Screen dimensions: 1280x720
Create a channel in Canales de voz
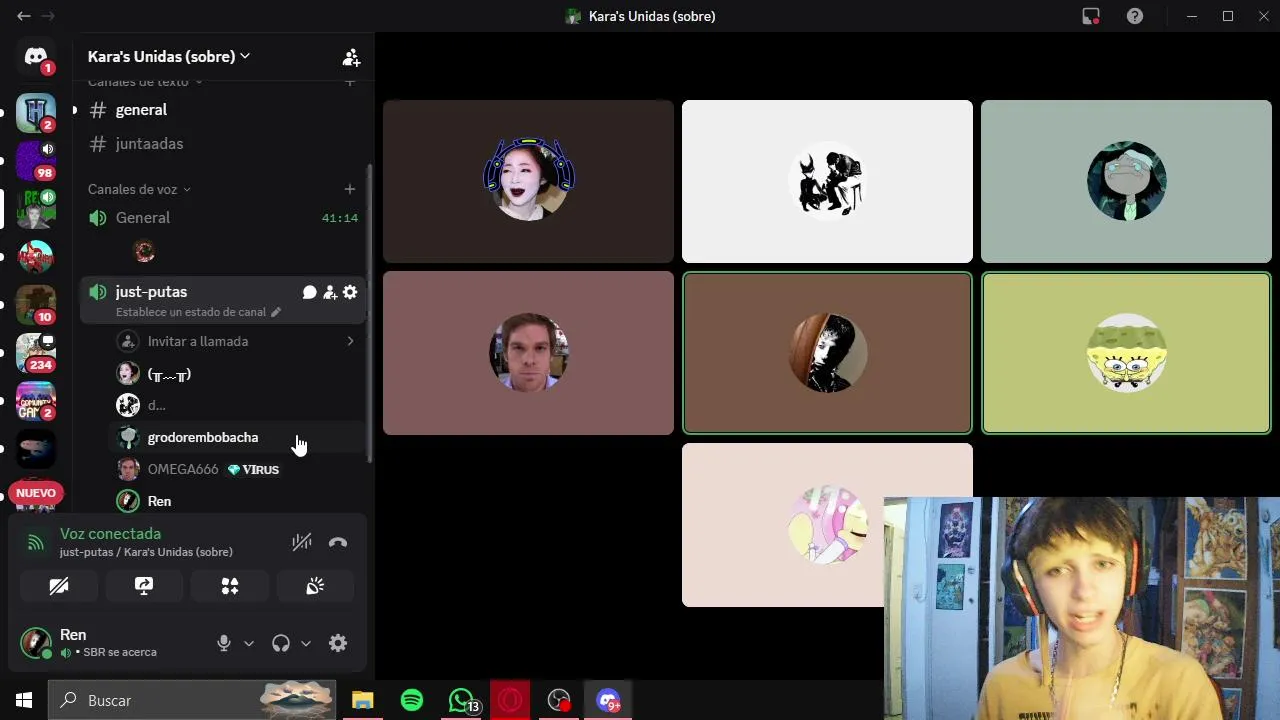pyautogui.click(x=350, y=189)
